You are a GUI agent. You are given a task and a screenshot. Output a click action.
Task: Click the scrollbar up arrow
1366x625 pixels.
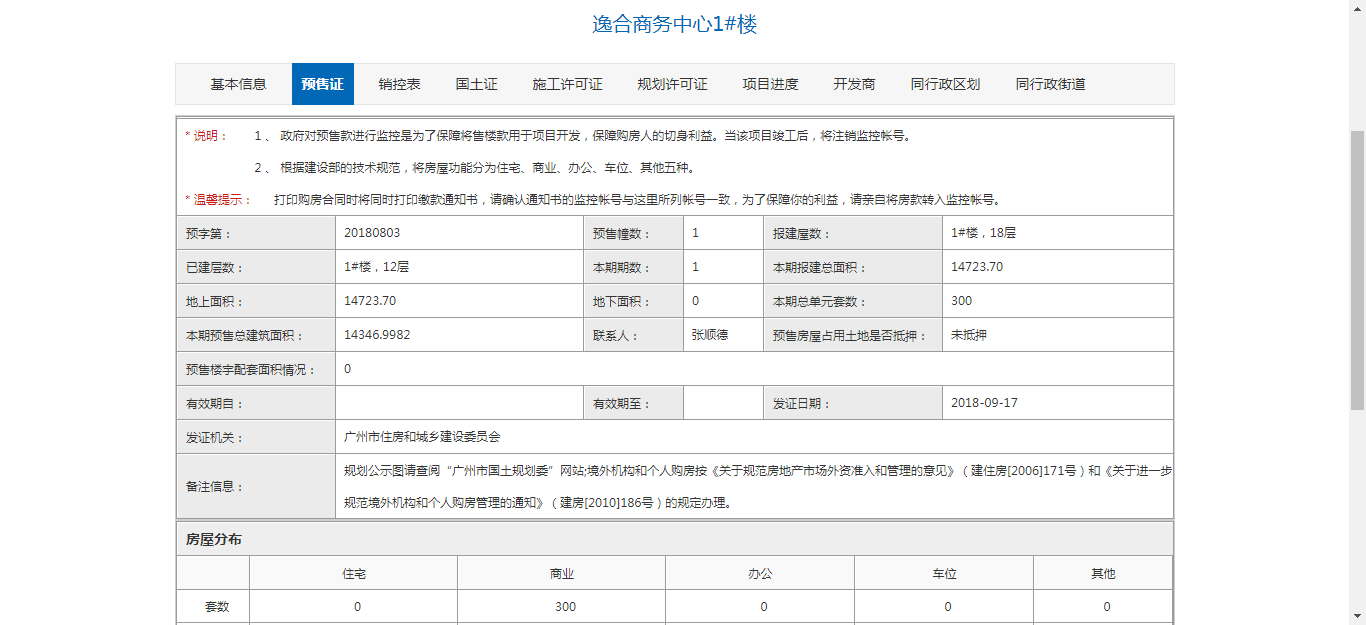(1357, 8)
